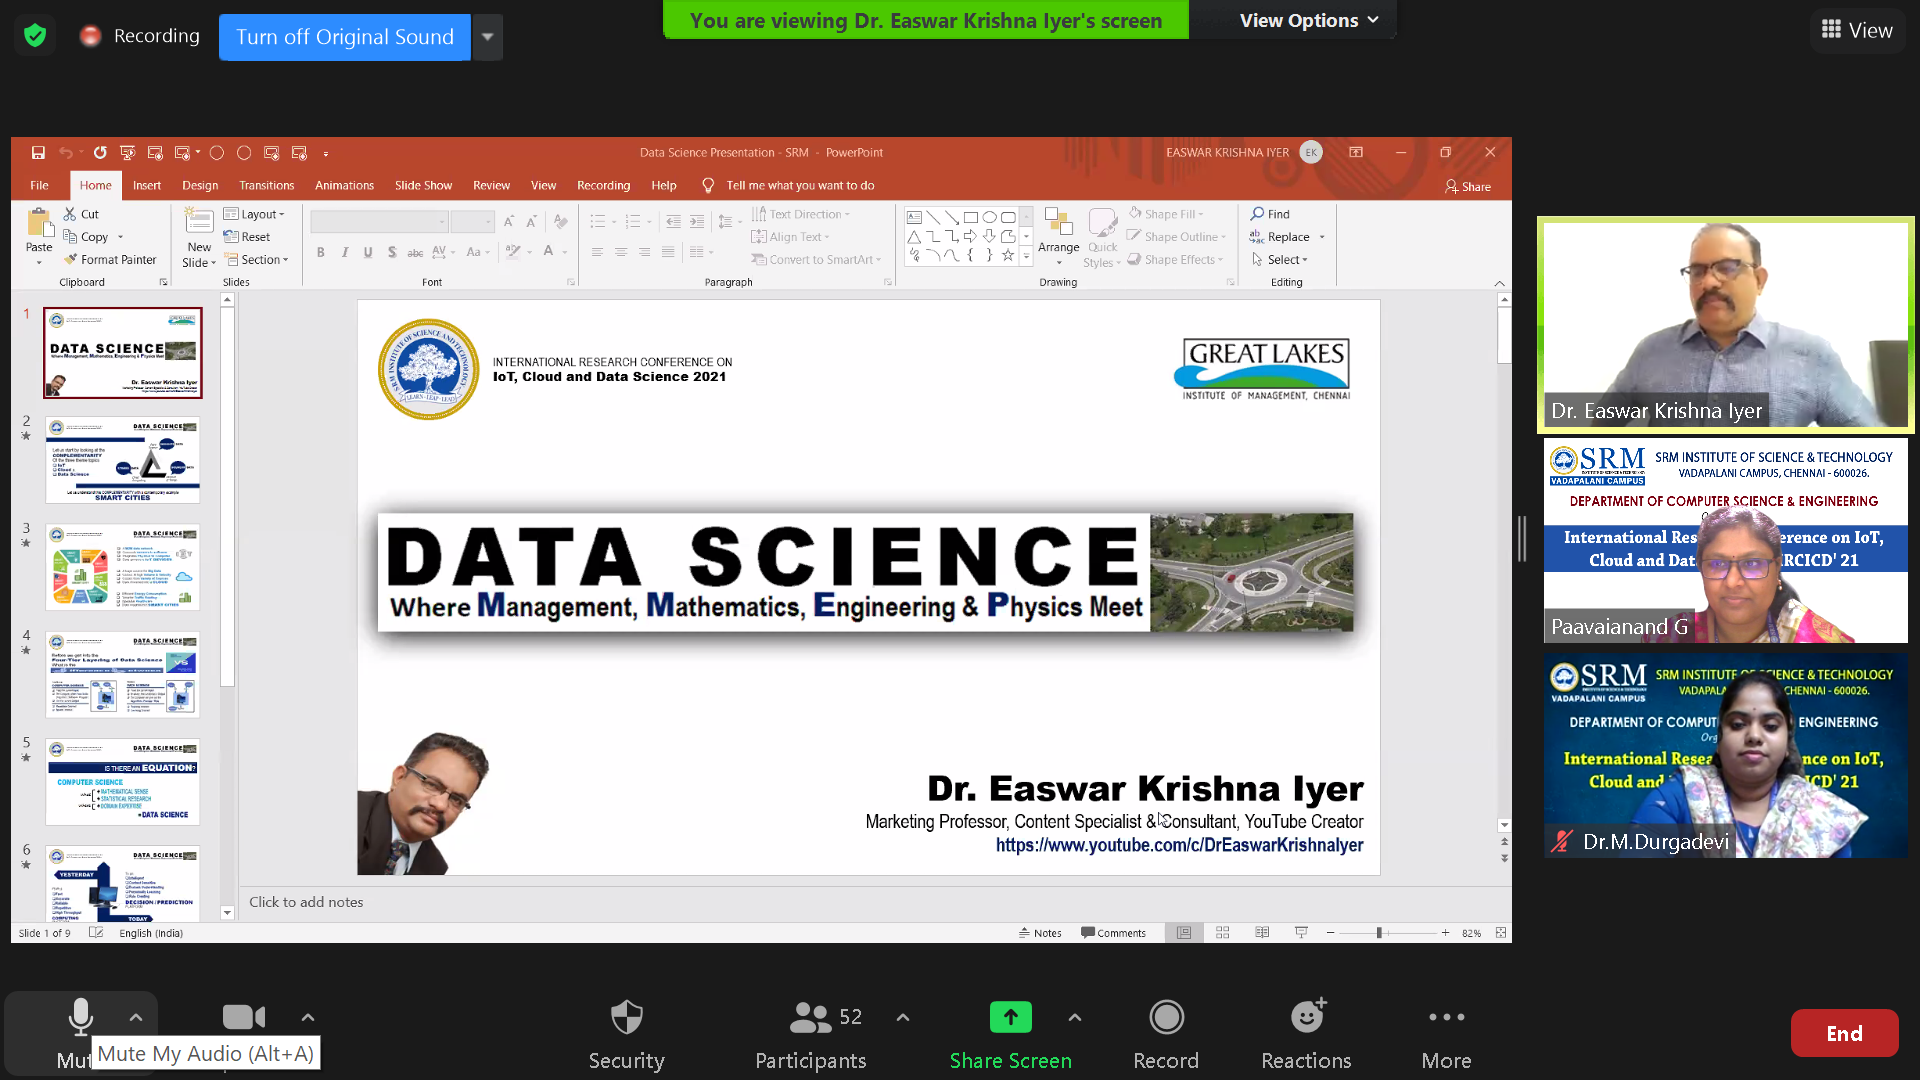1920x1080 pixels.
Task: Adjust the PowerPoint zoom slider
Action: (x=1379, y=933)
